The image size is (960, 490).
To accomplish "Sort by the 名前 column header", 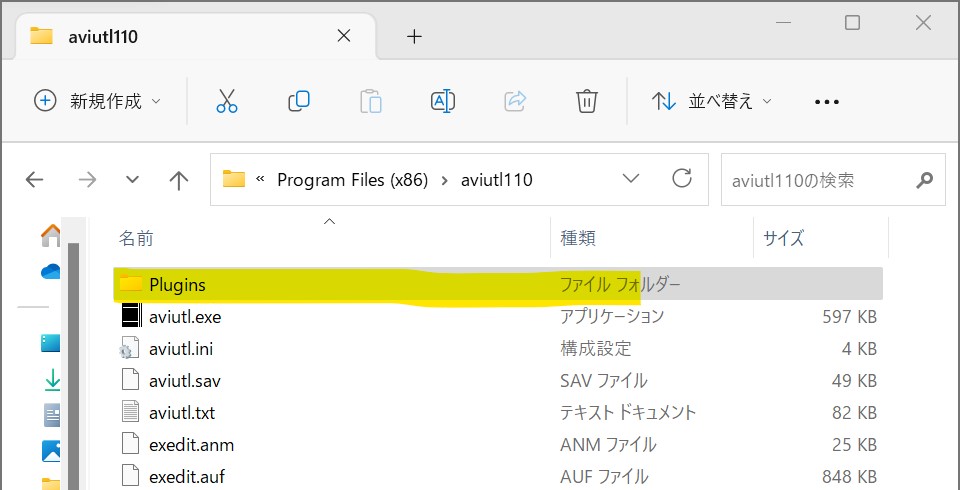I will pos(136,238).
